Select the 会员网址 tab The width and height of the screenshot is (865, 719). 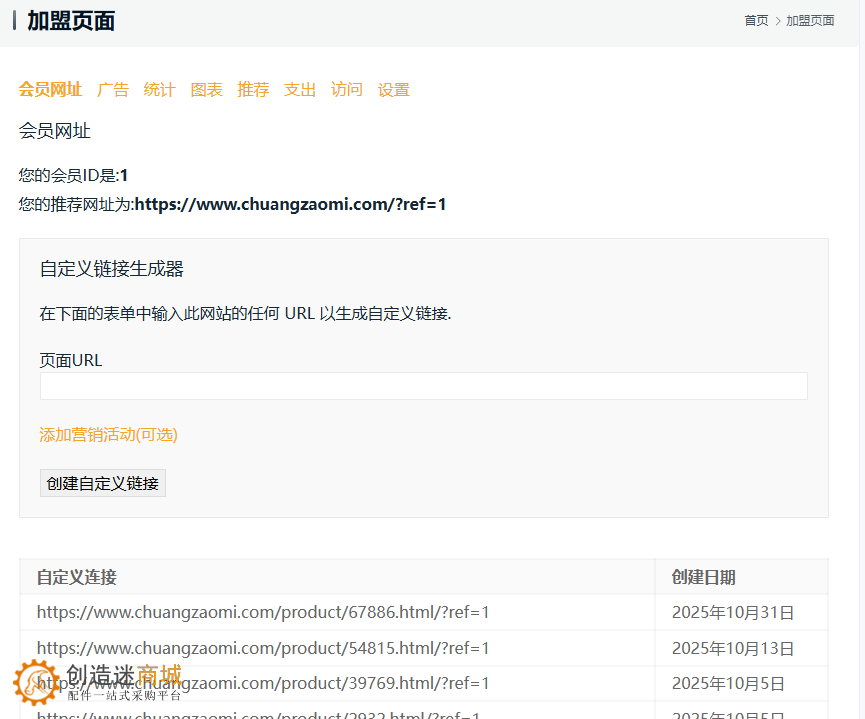[x=51, y=89]
